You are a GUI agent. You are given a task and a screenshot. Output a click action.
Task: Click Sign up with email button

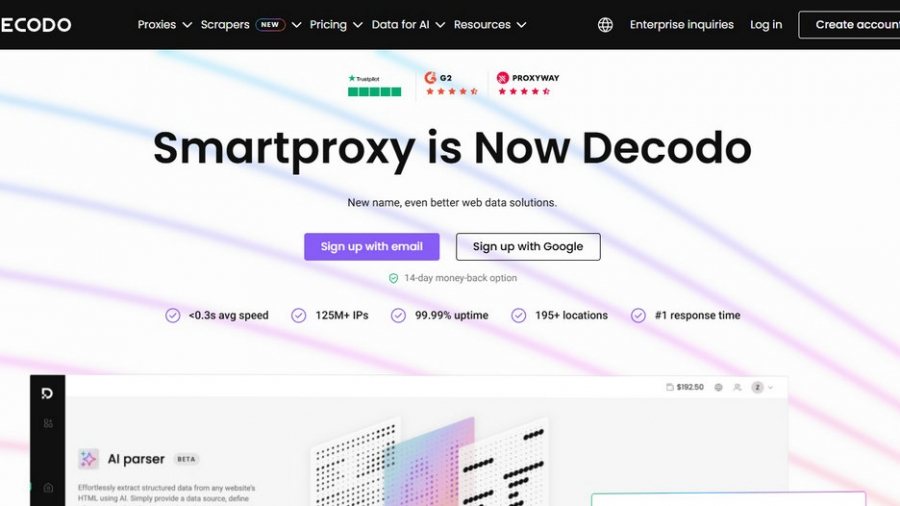click(371, 247)
